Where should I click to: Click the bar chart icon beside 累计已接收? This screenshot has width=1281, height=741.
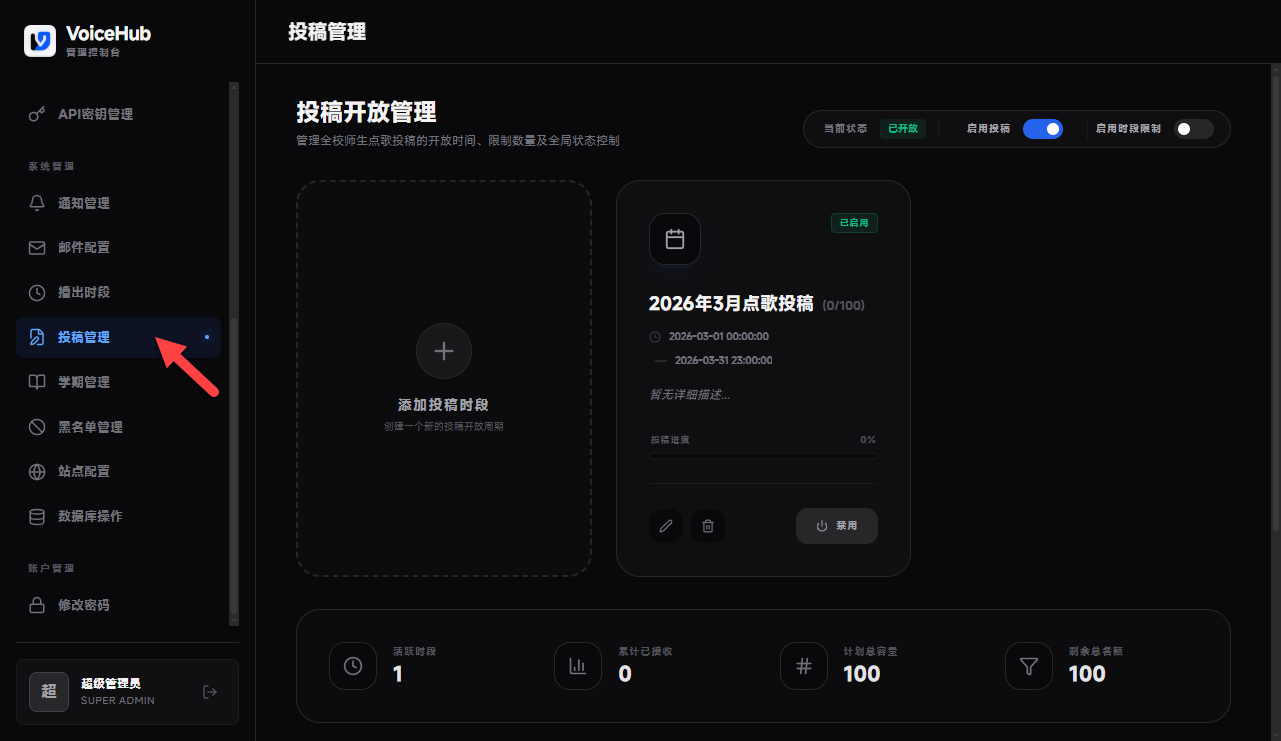coord(578,666)
